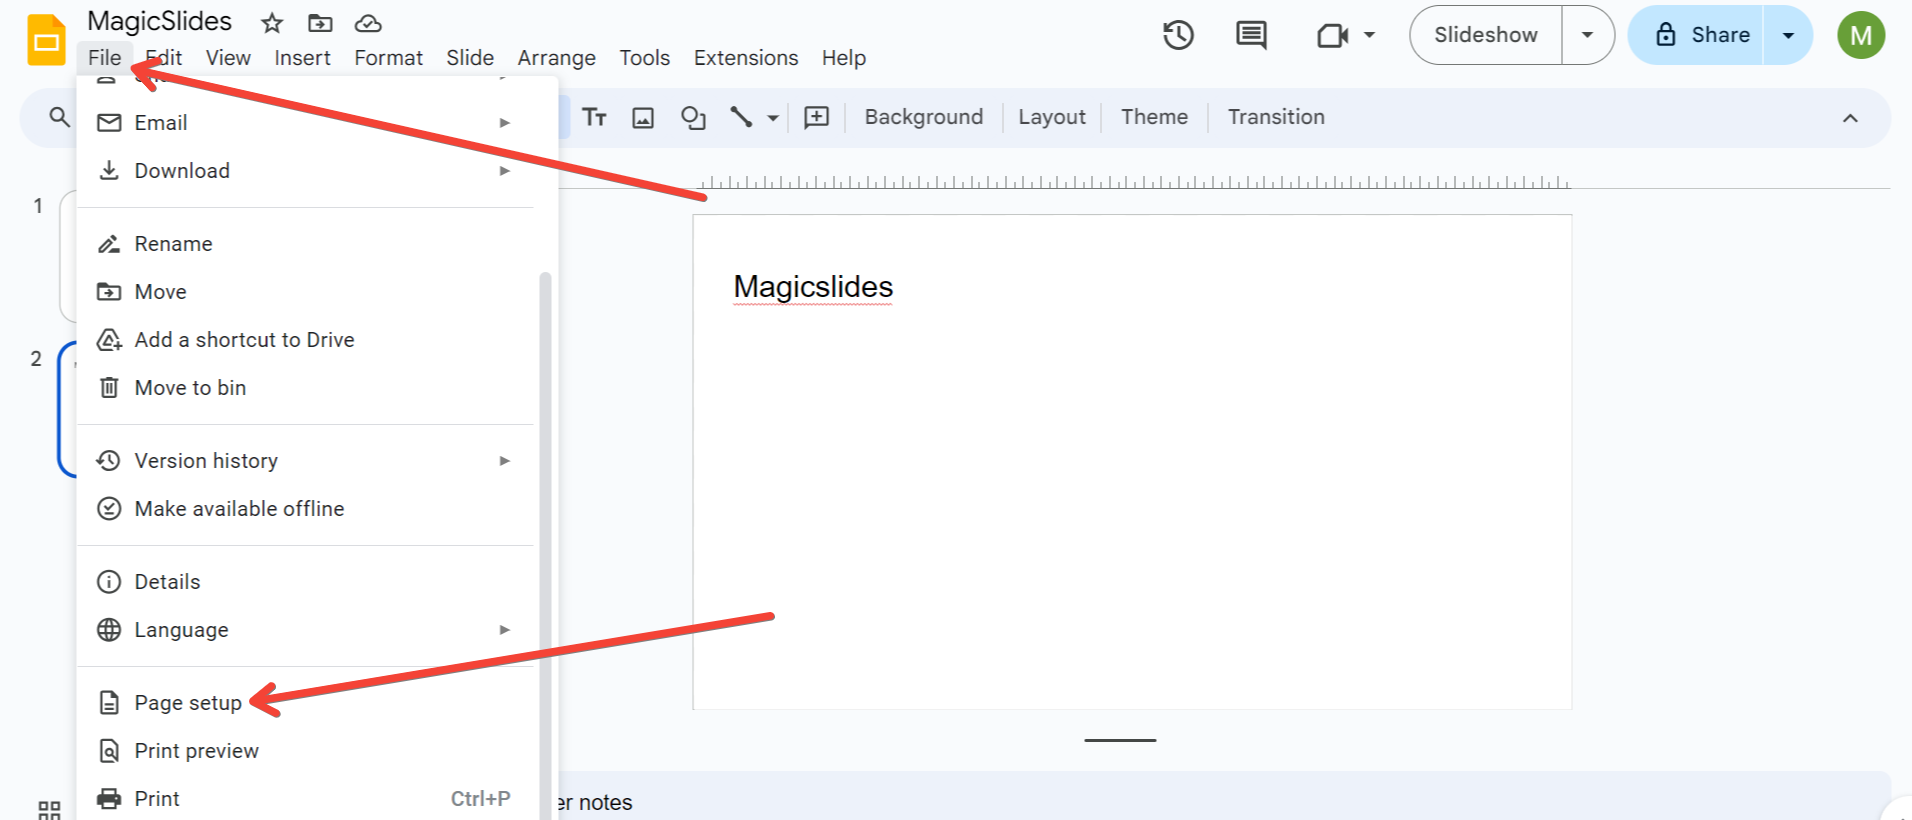Viewport: 1912px width, 820px height.
Task: Open the Tools menu
Action: 644,58
